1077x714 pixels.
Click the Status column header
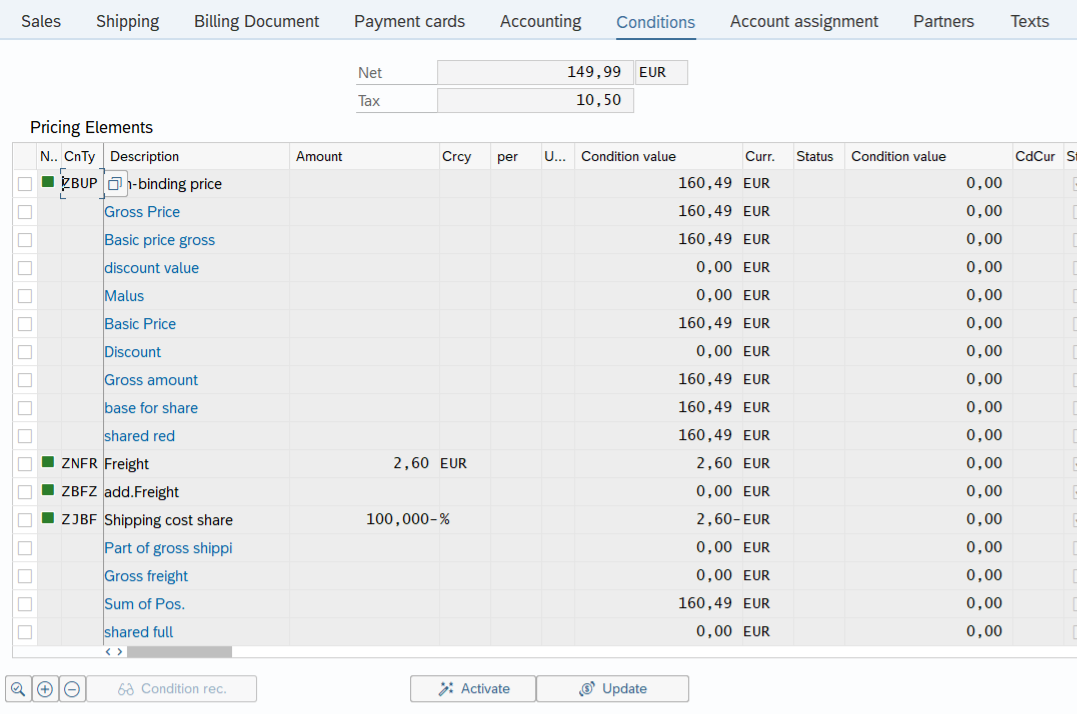pyautogui.click(x=819, y=157)
